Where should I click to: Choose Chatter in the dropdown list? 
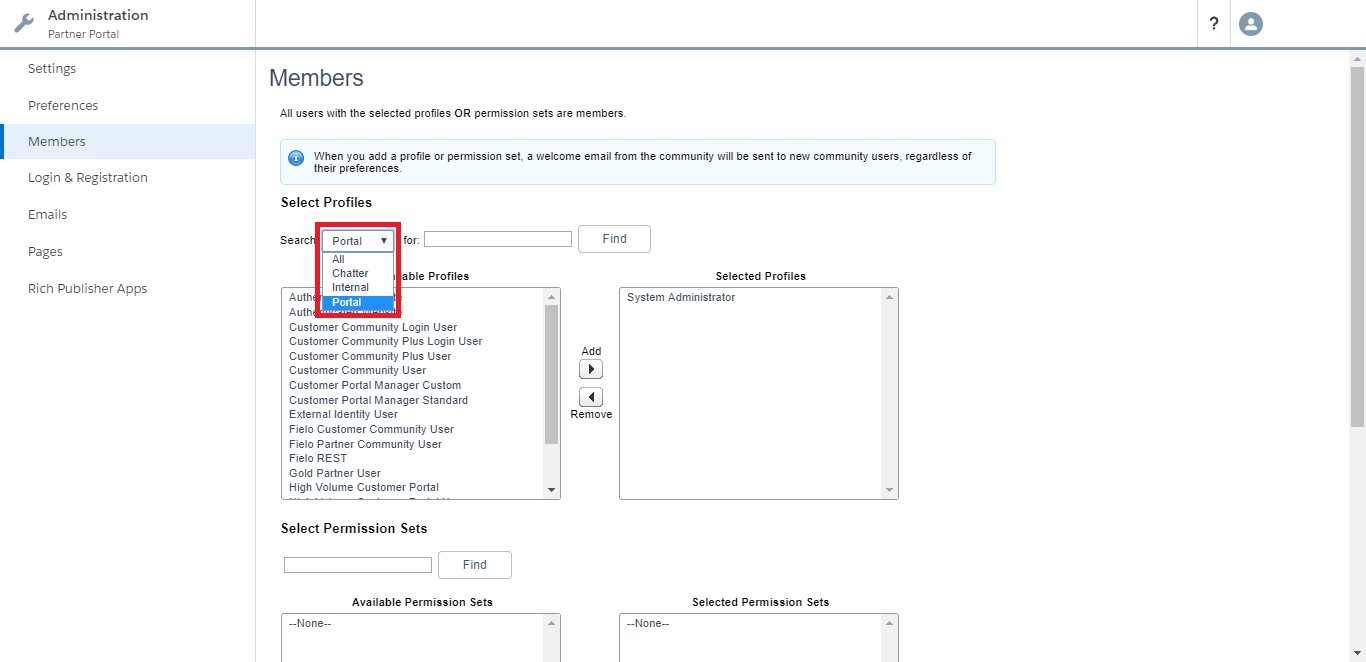358,273
